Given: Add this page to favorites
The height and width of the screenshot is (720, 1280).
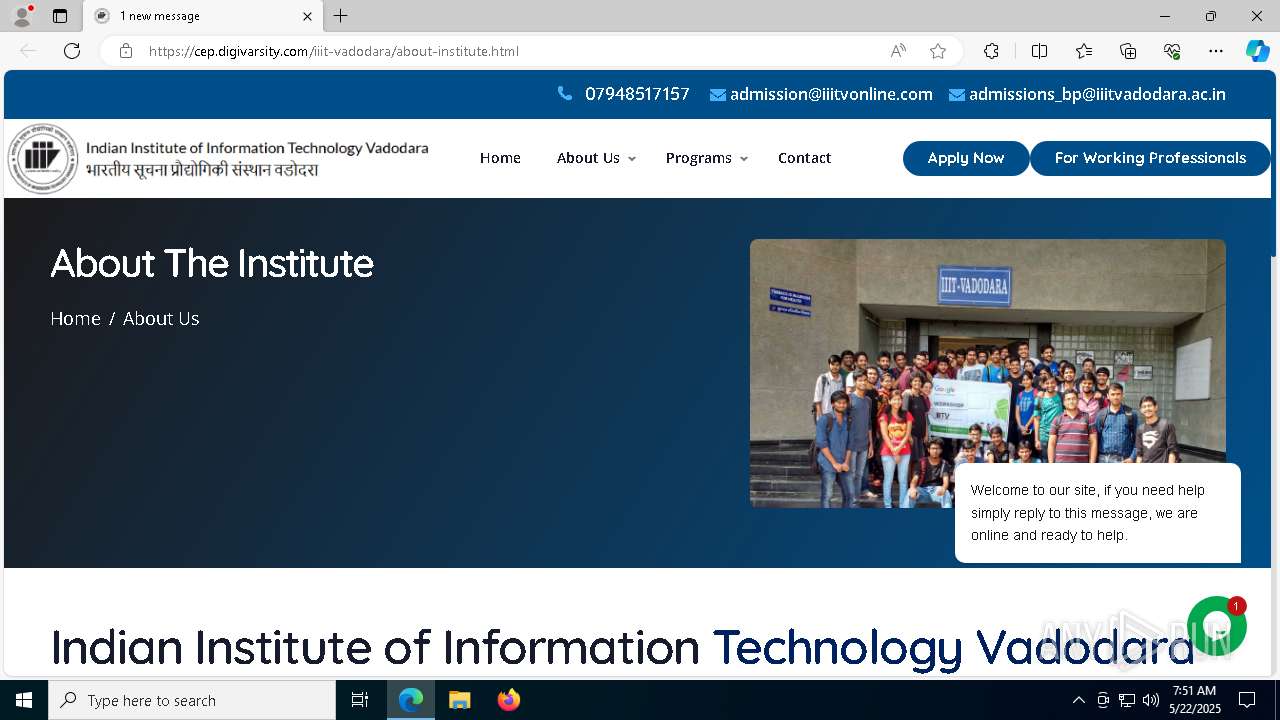Looking at the screenshot, I should coord(938,51).
